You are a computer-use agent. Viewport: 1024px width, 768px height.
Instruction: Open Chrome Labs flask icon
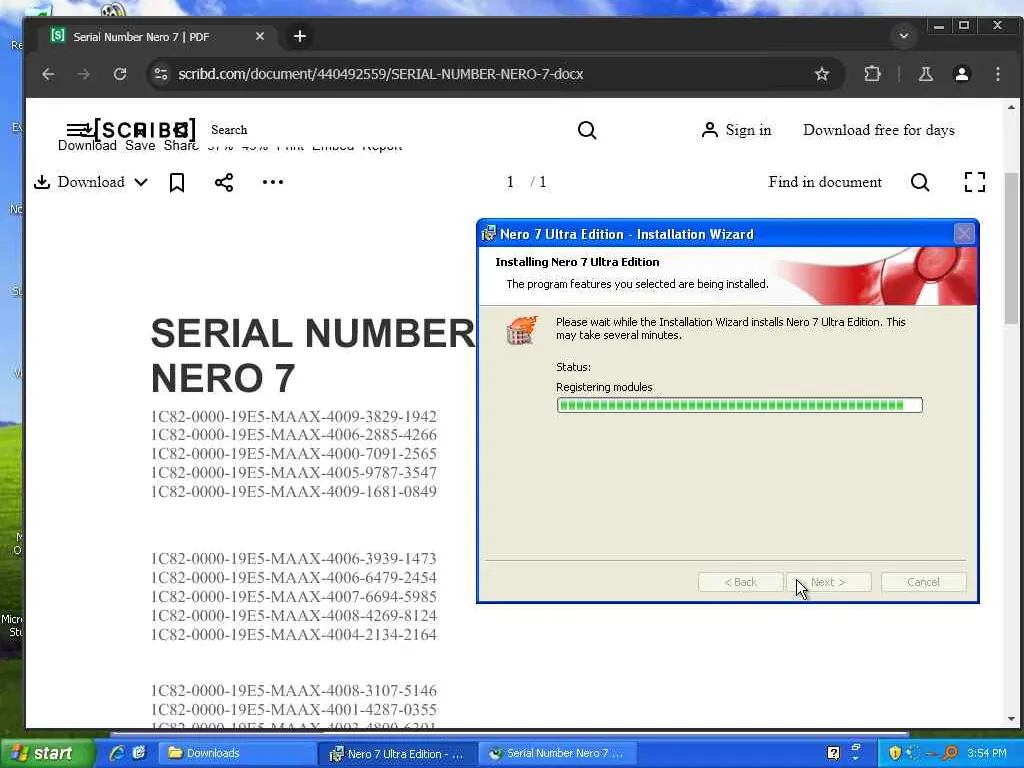925,74
